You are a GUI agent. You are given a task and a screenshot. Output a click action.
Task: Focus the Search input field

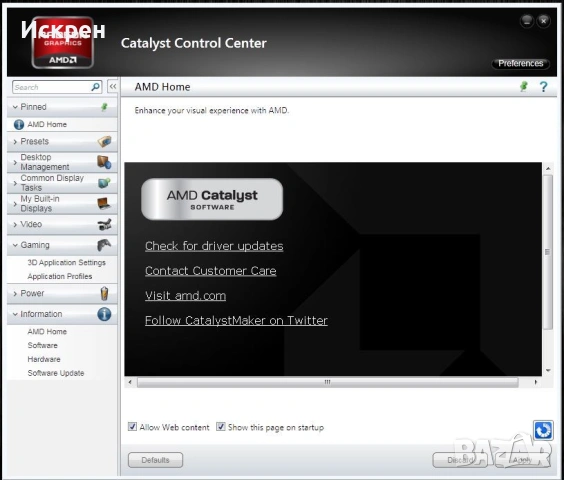(57, 87)
